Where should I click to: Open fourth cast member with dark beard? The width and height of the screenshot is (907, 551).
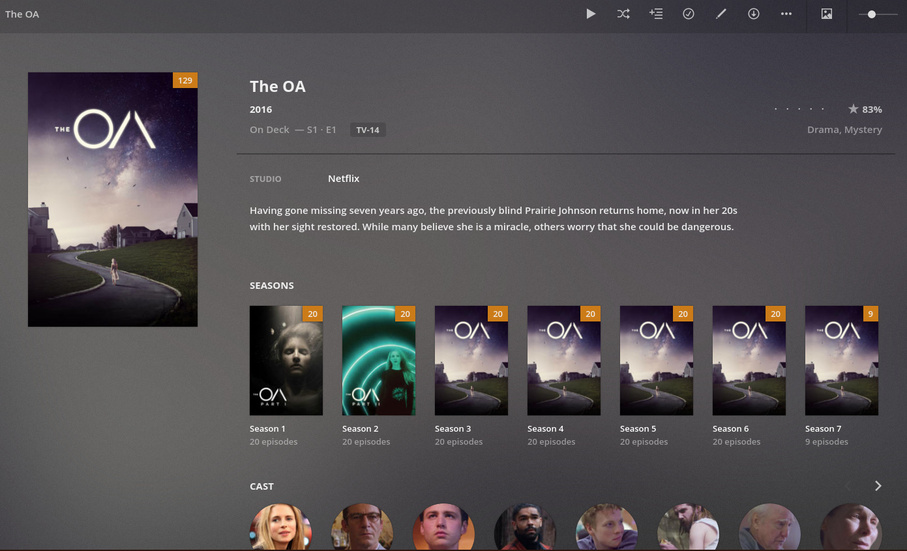pyautogui.click(x=525, y=527)
